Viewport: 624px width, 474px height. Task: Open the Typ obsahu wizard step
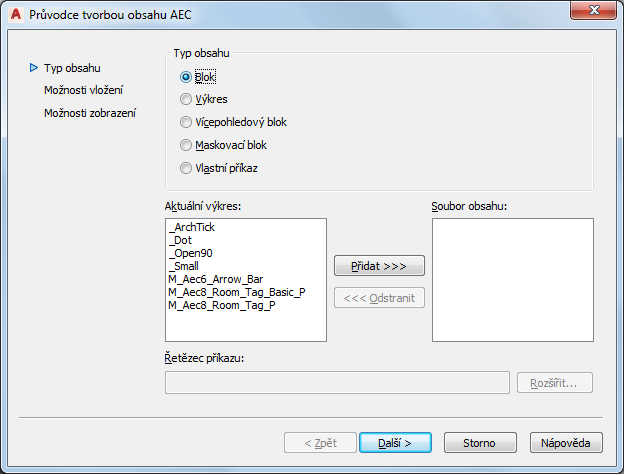[x=72, y=68]
